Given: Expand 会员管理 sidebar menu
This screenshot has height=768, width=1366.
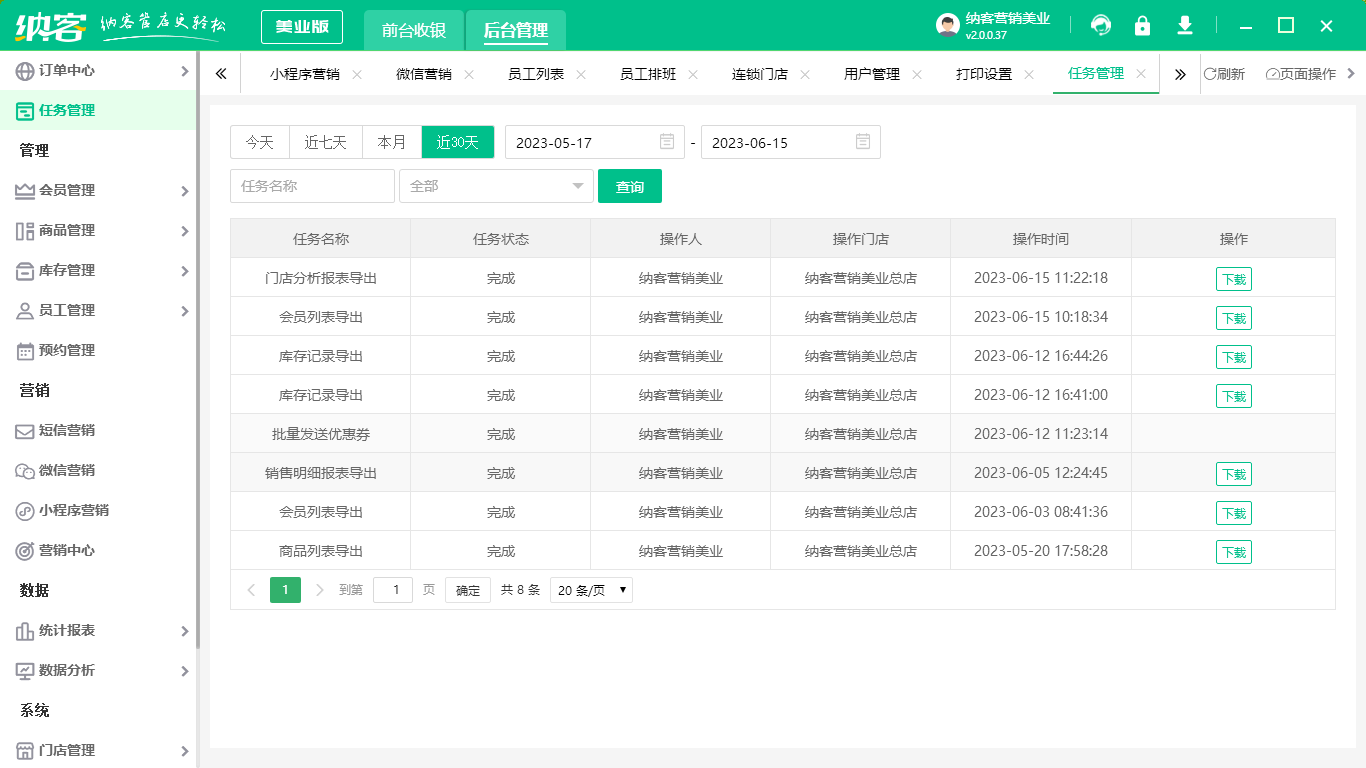Looking at the screenshot, I should (98, 190).
